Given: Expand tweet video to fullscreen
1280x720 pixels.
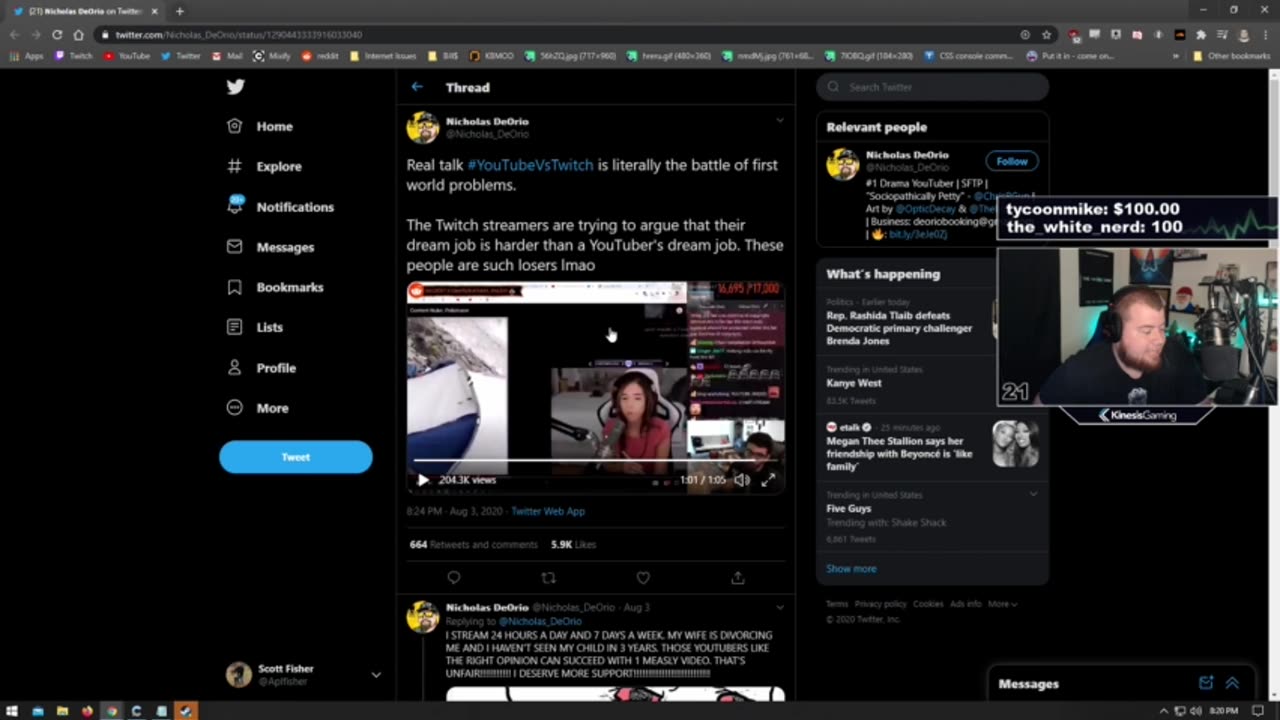Looking at the screenshot, I should pos(768,480).
